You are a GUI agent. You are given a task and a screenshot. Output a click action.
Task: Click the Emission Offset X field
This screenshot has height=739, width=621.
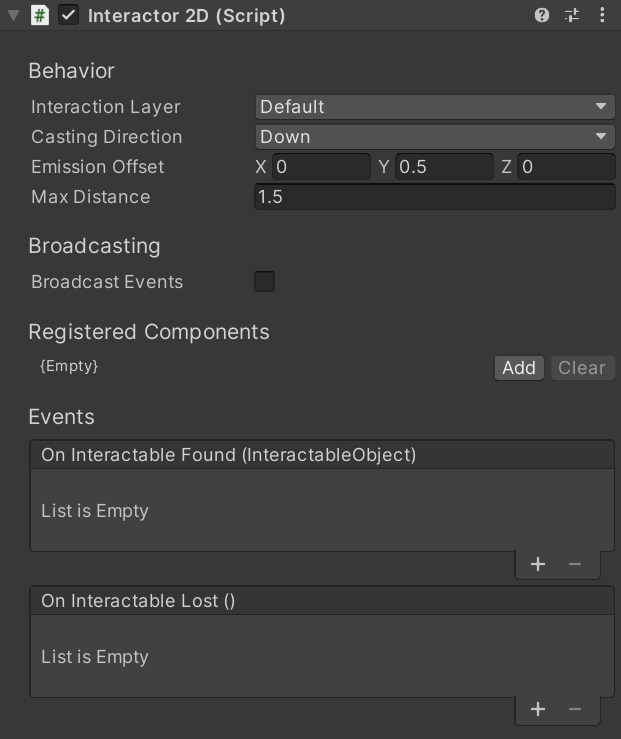(x=321, y=167)
